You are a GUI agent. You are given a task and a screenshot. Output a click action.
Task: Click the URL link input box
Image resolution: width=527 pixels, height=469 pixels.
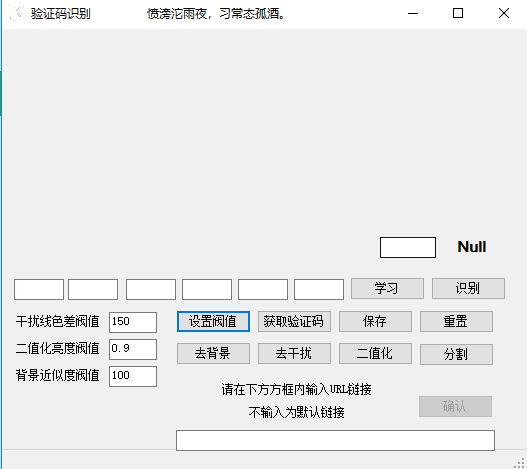(x=335, y=440)
